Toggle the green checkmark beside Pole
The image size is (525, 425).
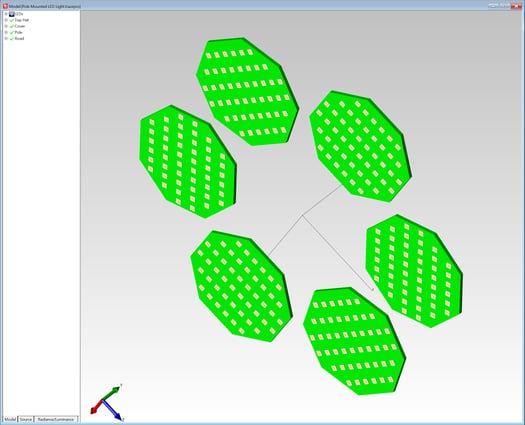point(12,32)
